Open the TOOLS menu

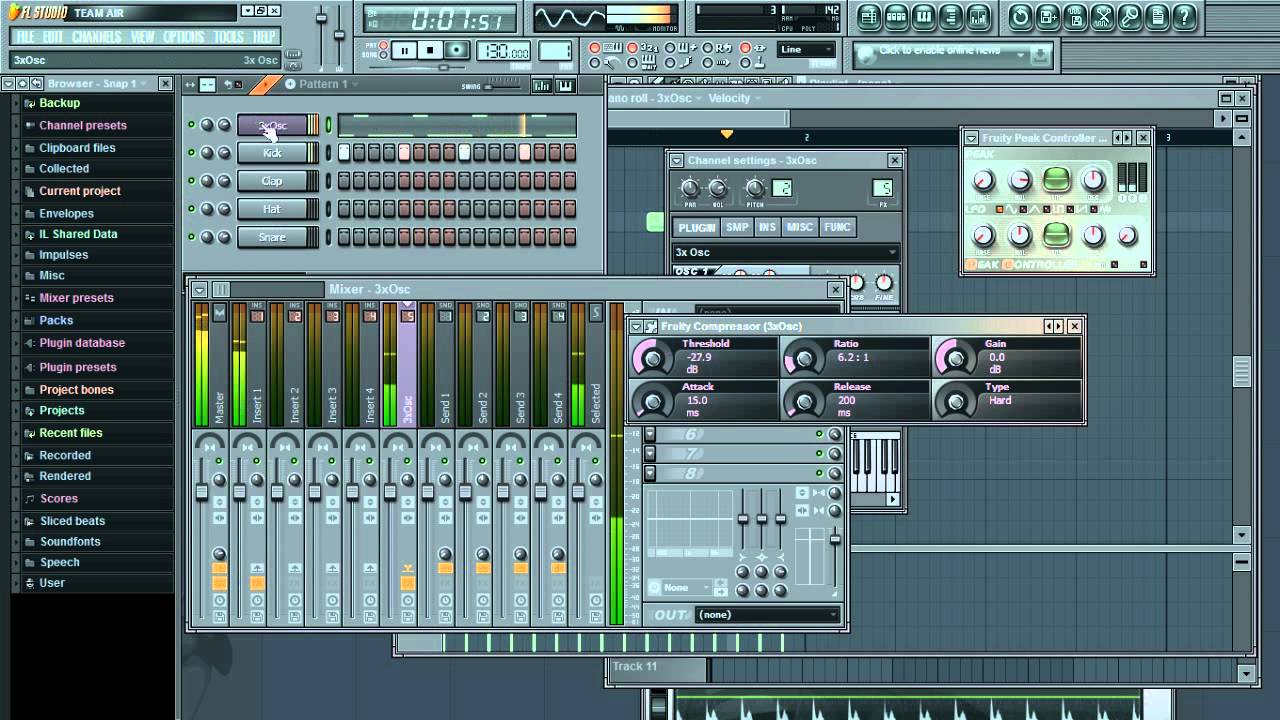point(228,37)
